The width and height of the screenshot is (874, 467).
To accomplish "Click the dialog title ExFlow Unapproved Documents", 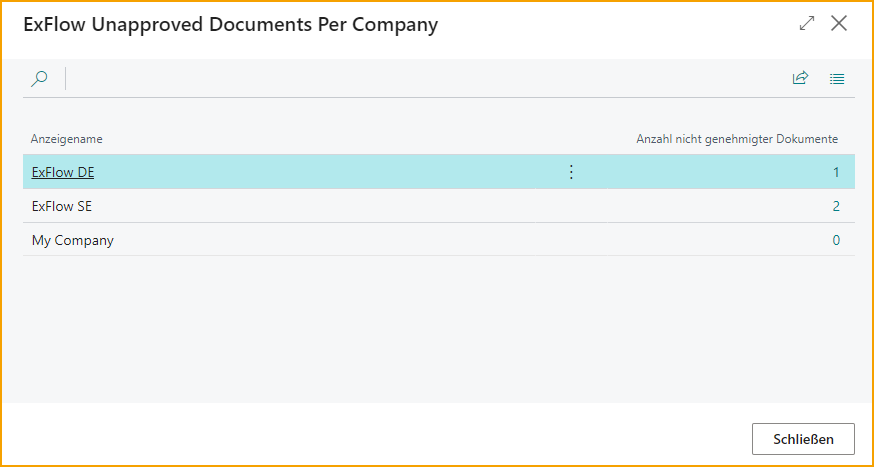I will (230, 25).
